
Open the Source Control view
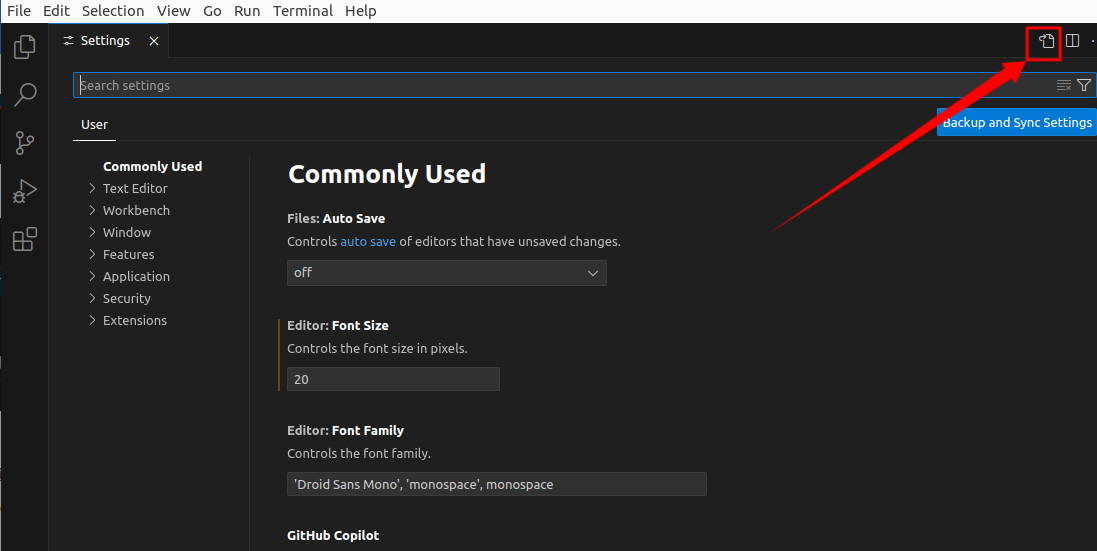25,143
